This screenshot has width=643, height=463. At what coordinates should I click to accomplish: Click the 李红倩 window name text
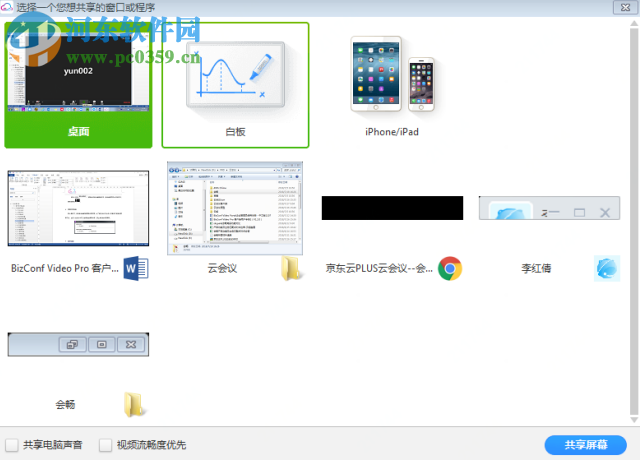tap(536, 269)
